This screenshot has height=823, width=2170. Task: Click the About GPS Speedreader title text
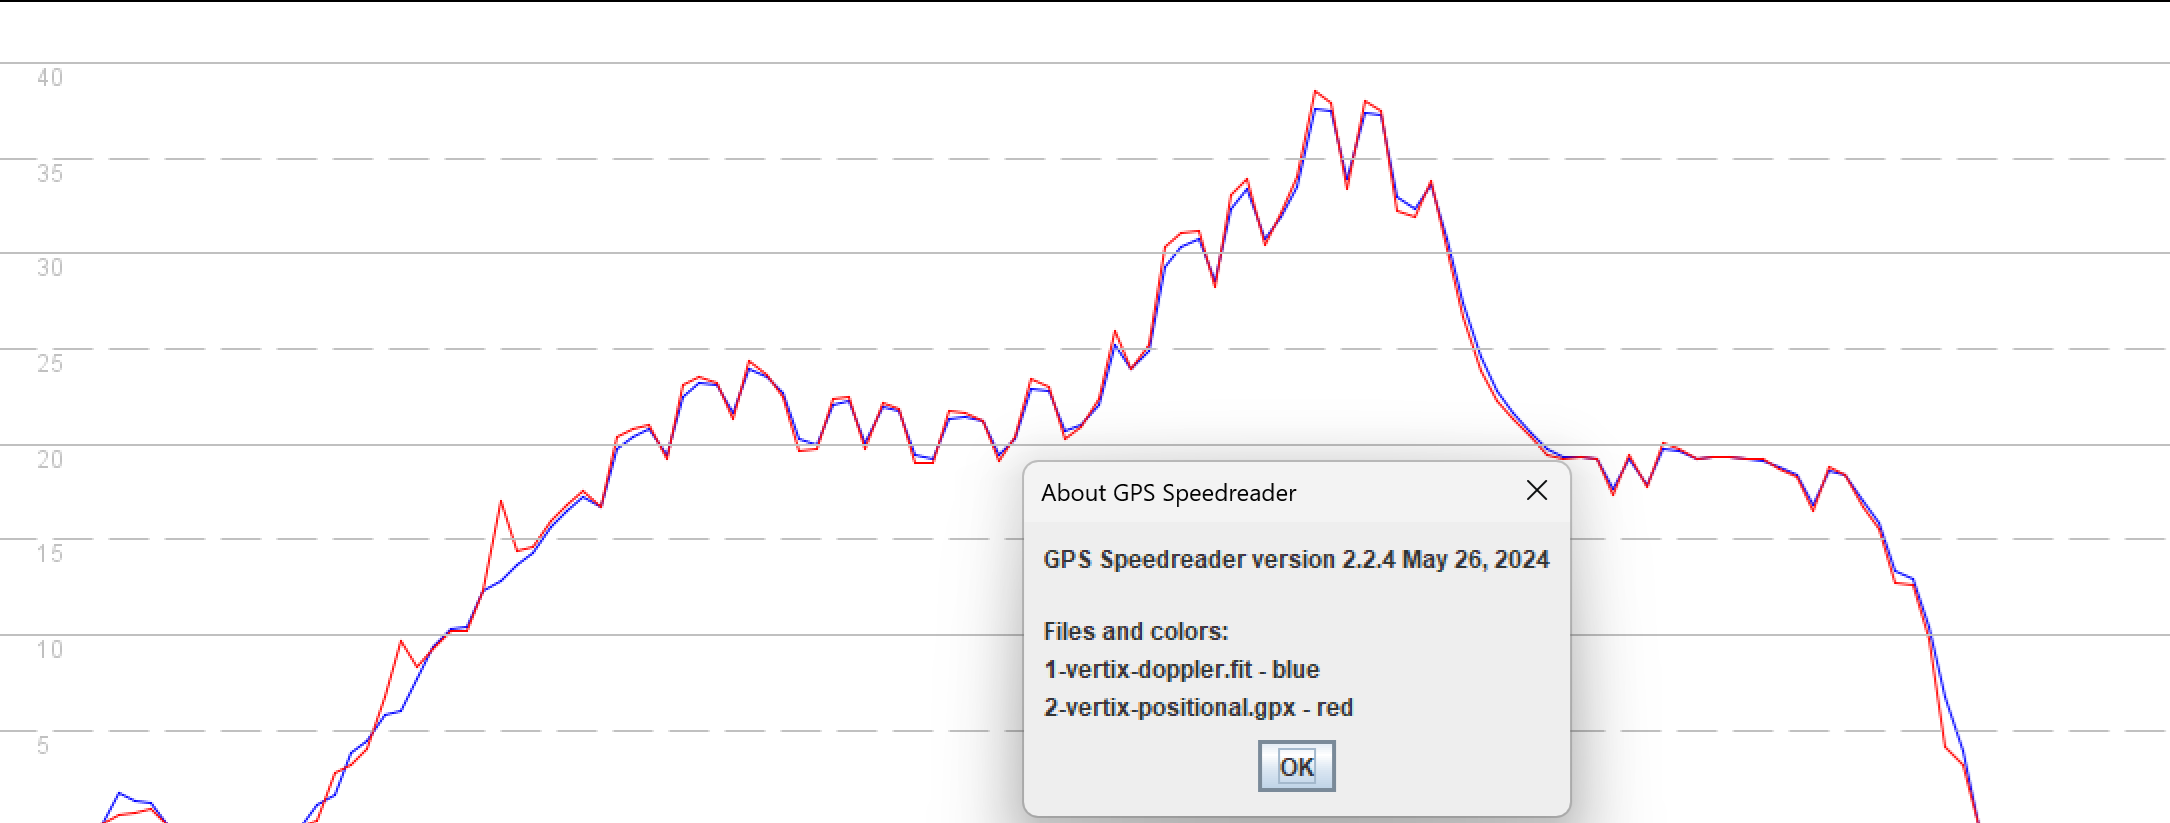[1168, 493]
